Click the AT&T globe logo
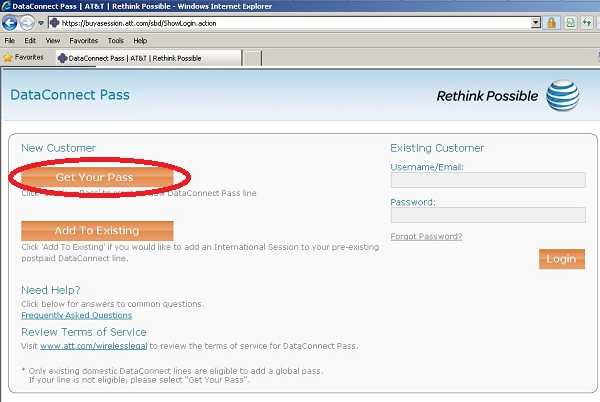The height and width of the screenshot is (402, 600). tap(562, 95)
